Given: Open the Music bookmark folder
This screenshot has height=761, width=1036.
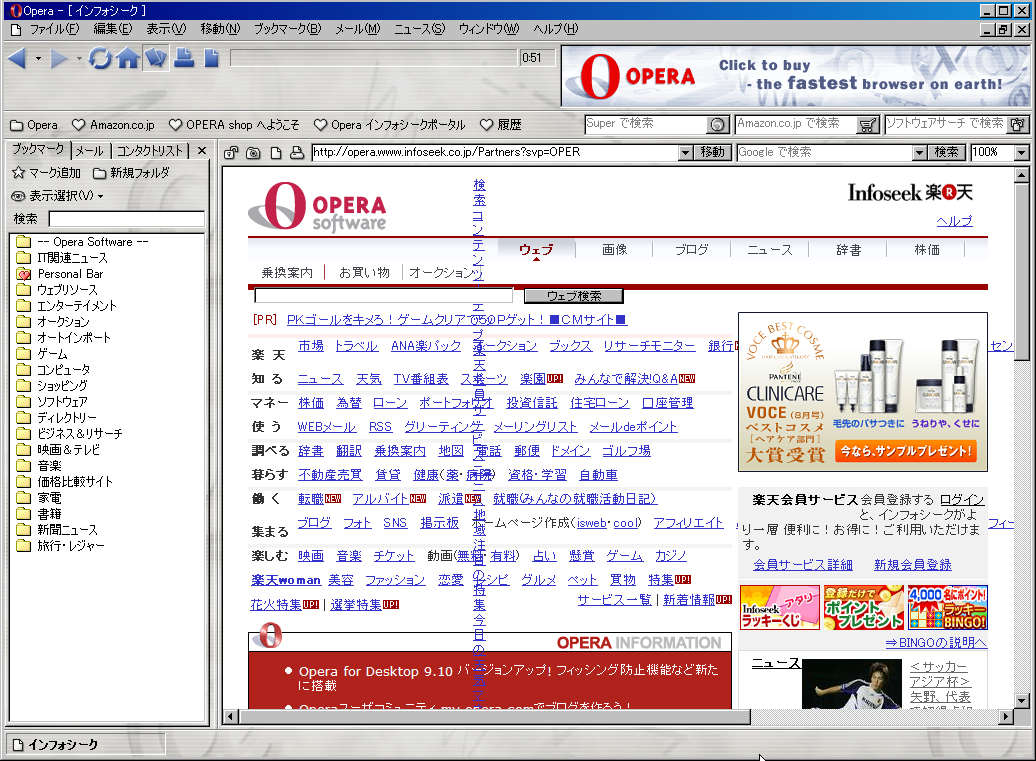Looking at the screenshot, I should [39, 466].
